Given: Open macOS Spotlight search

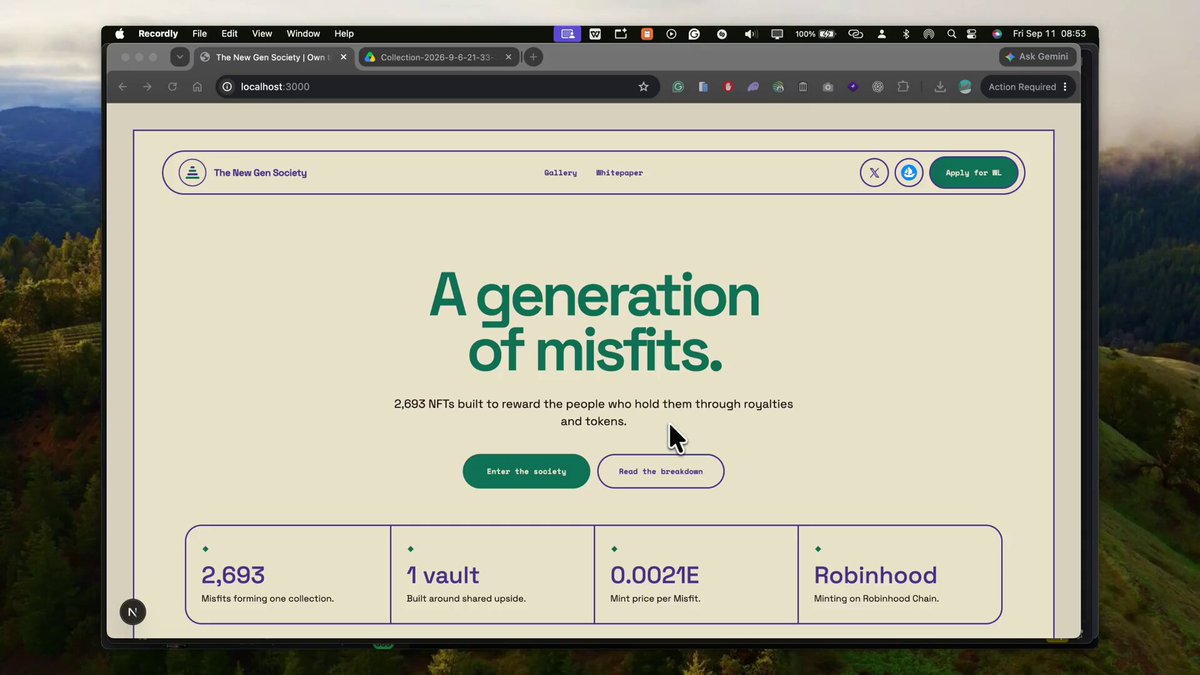Looking at the screenshot, I should (951, 34).
